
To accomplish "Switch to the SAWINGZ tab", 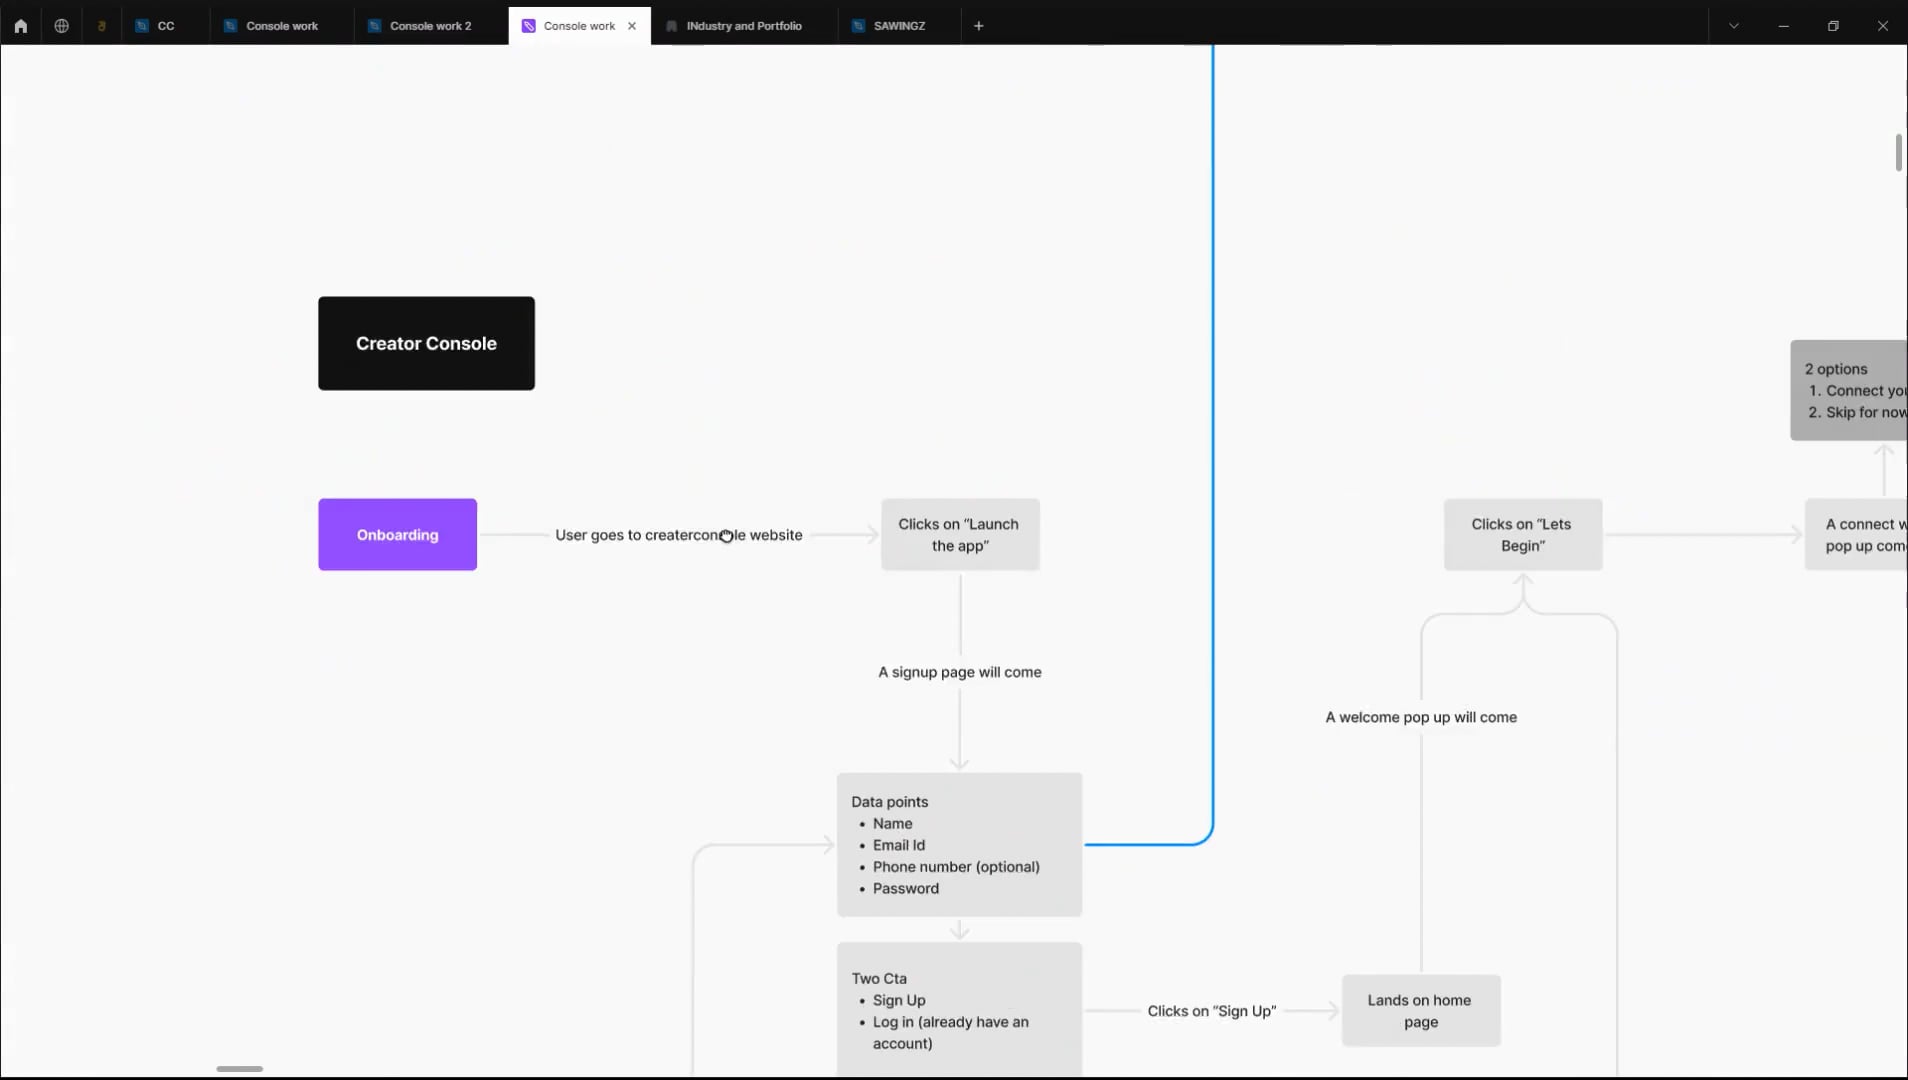I will [898, 25].
